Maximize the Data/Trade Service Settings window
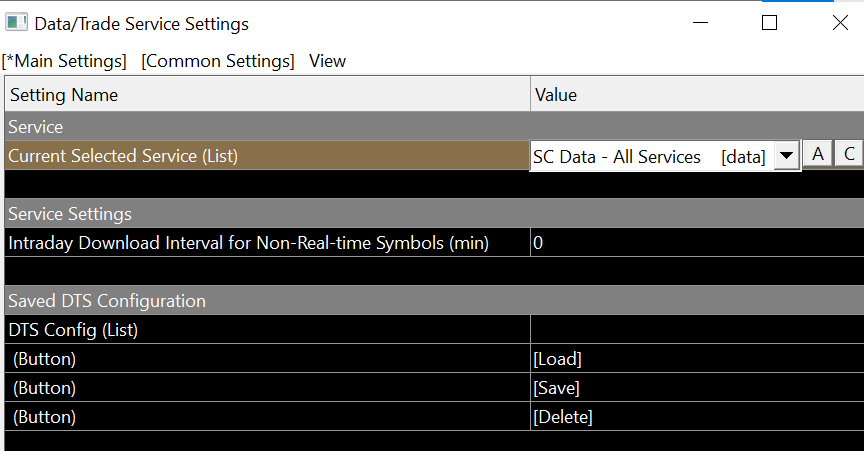The height and width of the screenshot is (451, 864). pyautogui.click(x=769, y=23)
